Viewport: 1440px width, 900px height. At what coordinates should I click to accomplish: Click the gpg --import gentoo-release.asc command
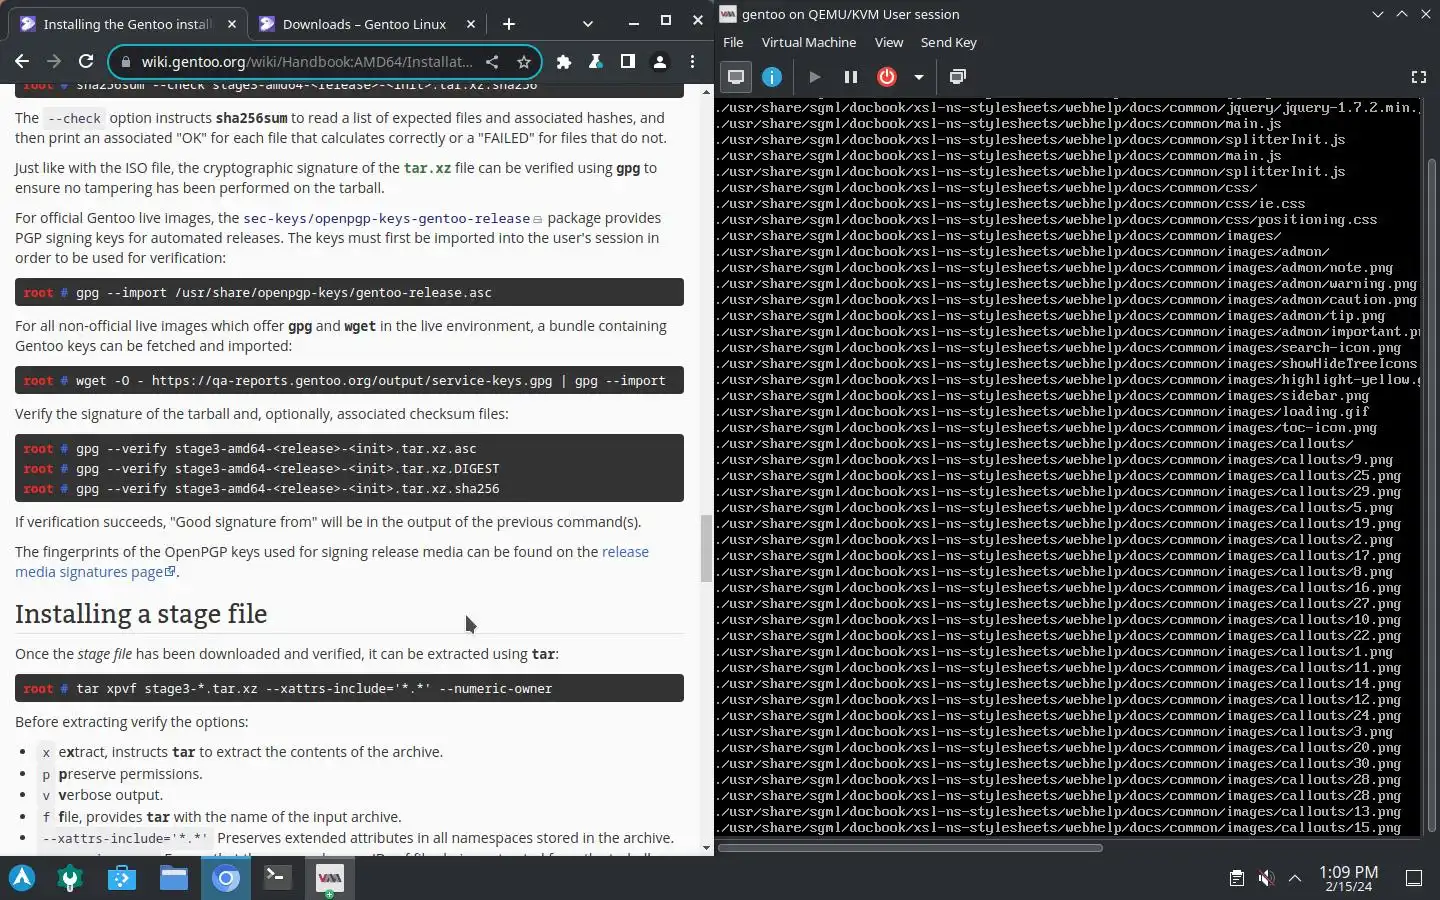tap(349, 292)
